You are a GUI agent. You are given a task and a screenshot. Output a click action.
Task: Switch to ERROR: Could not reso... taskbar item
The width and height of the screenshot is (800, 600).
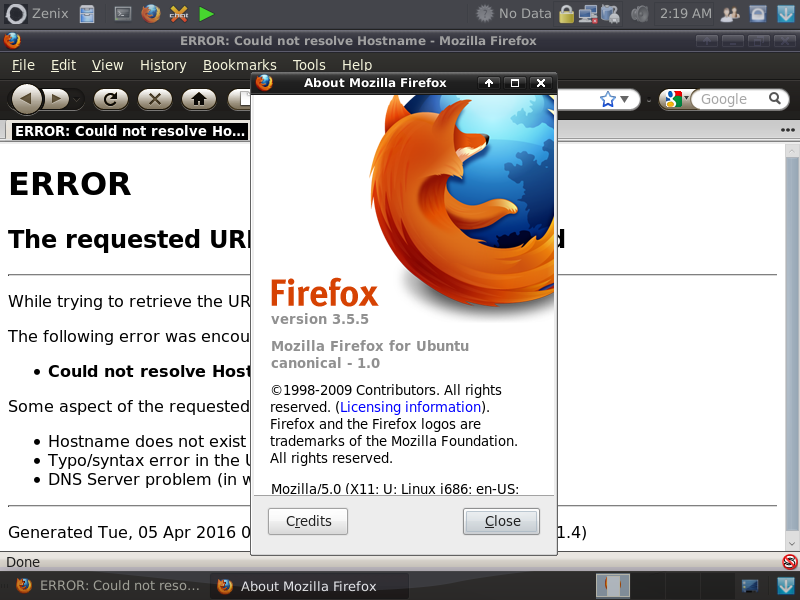[108, 586]
